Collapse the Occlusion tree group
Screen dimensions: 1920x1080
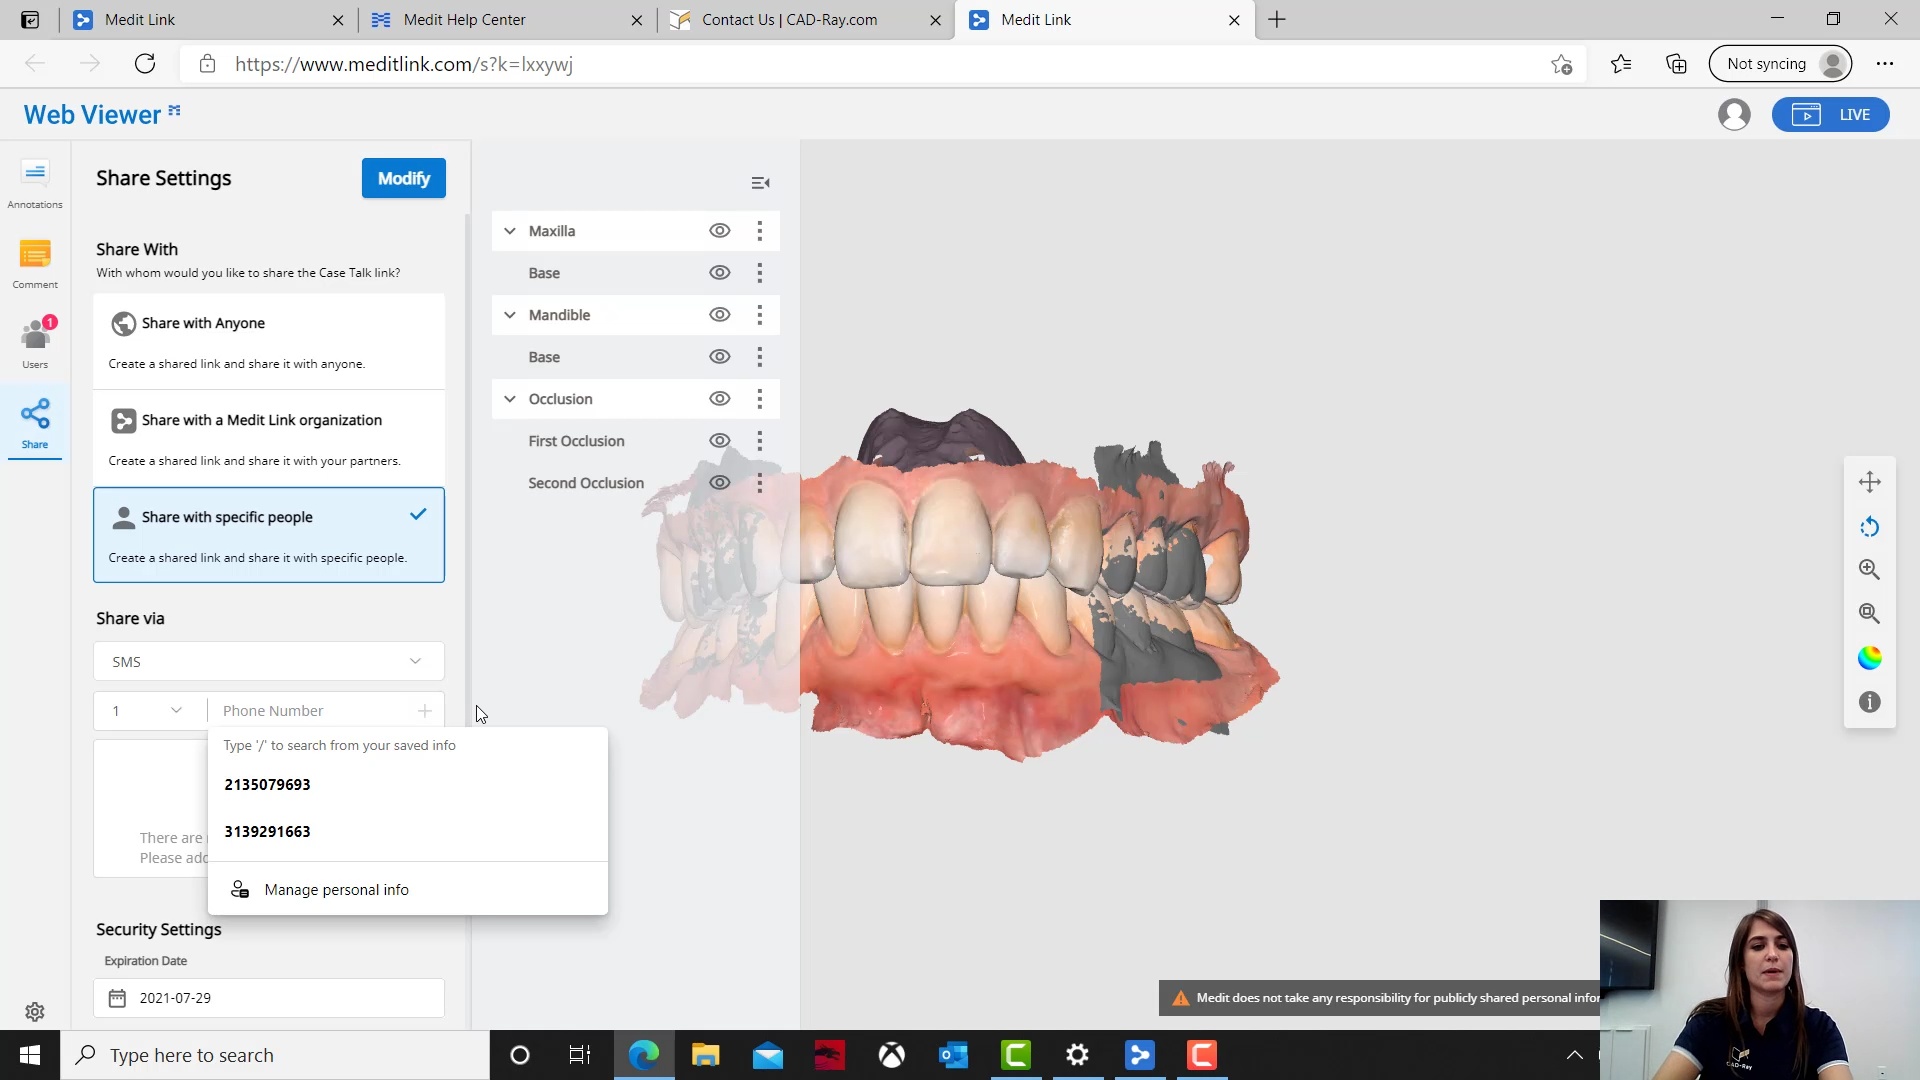click(510, 399)
